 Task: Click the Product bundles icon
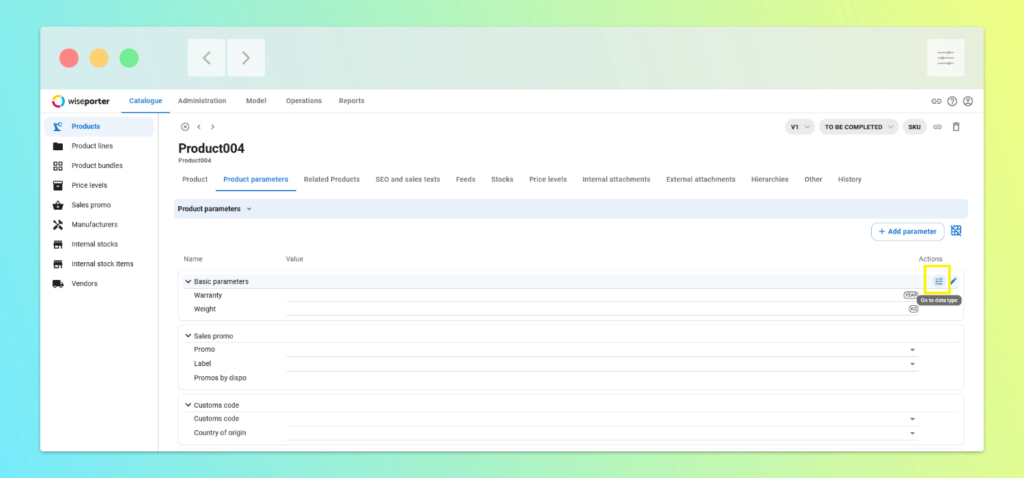[x=57, y=166]
